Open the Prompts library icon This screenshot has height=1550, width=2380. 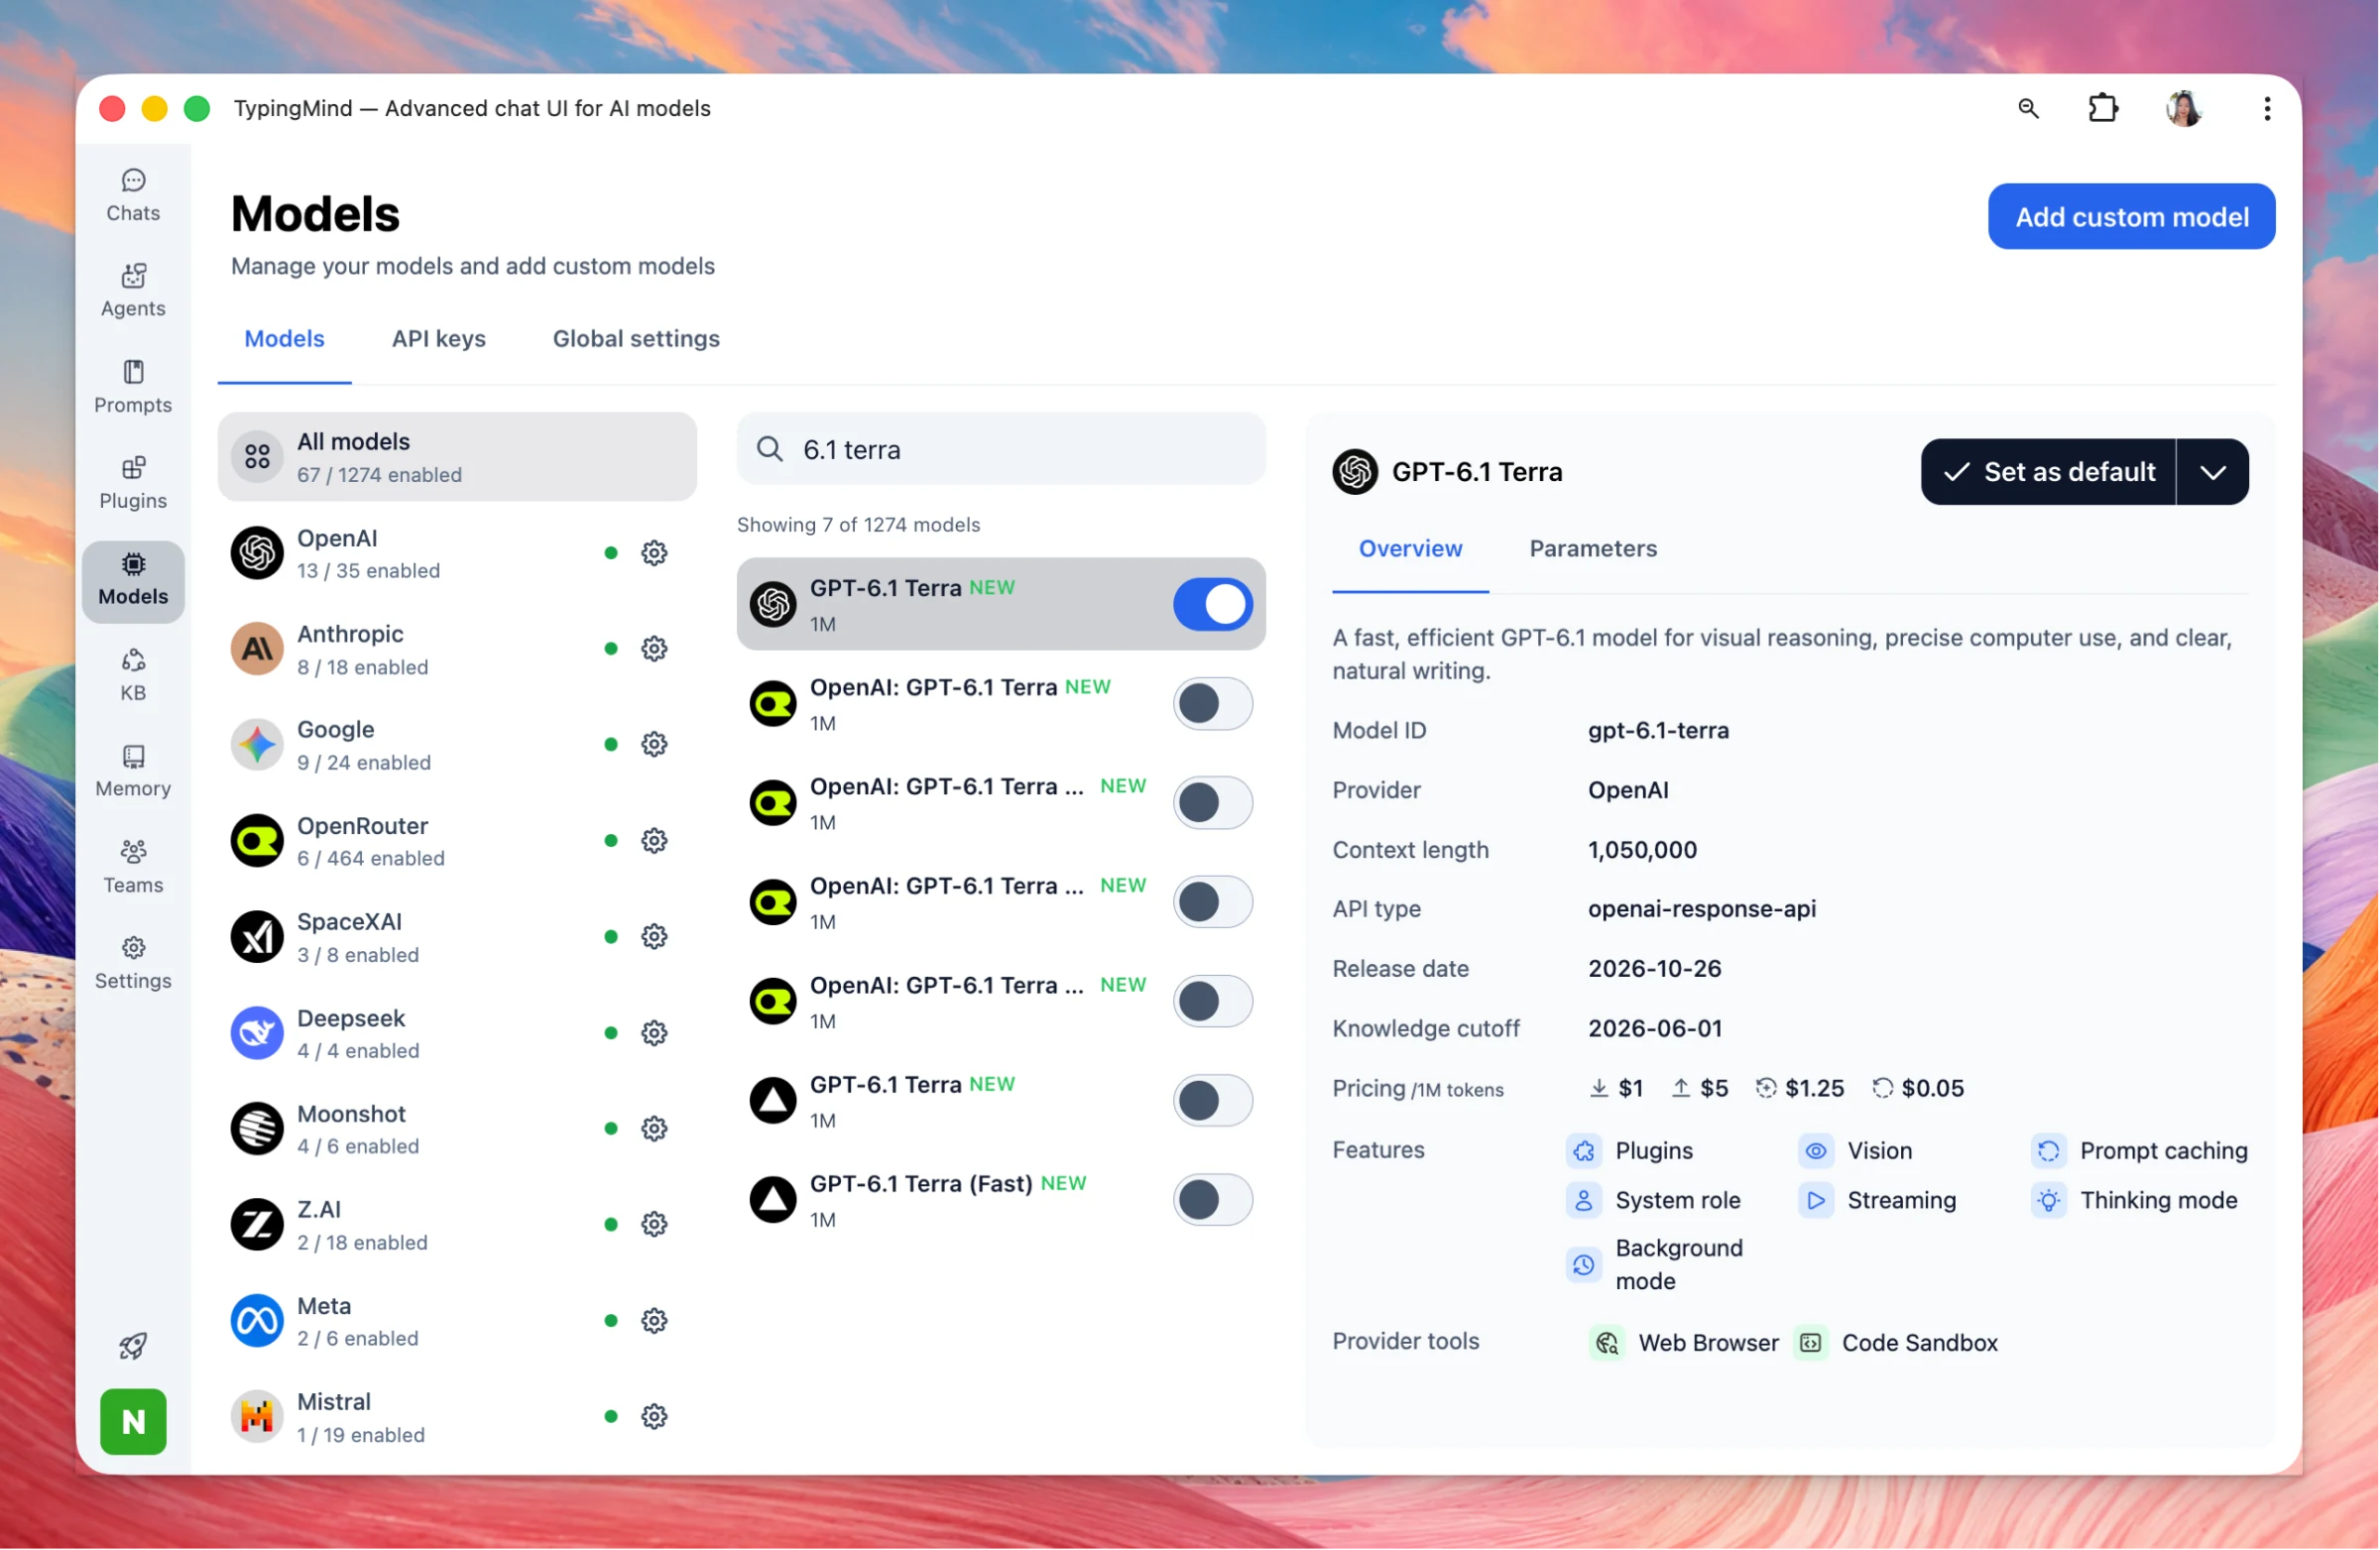(x=133, y=387)
